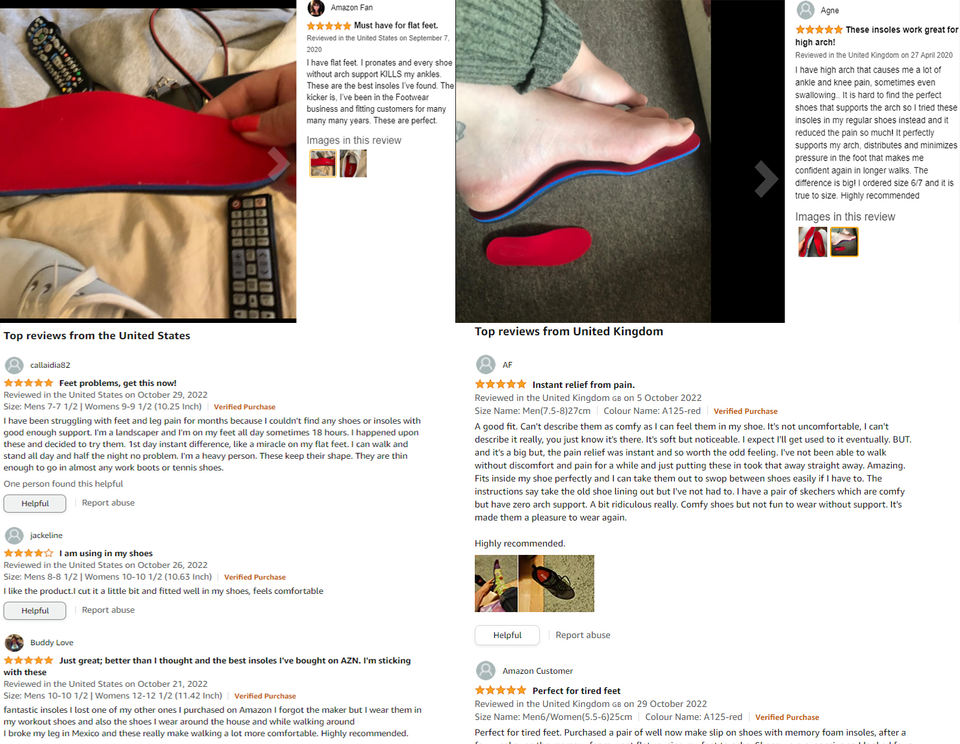The image size is (960, 744).
Task: Mark AF review as Helpful
Action: [x=507, y=635]
